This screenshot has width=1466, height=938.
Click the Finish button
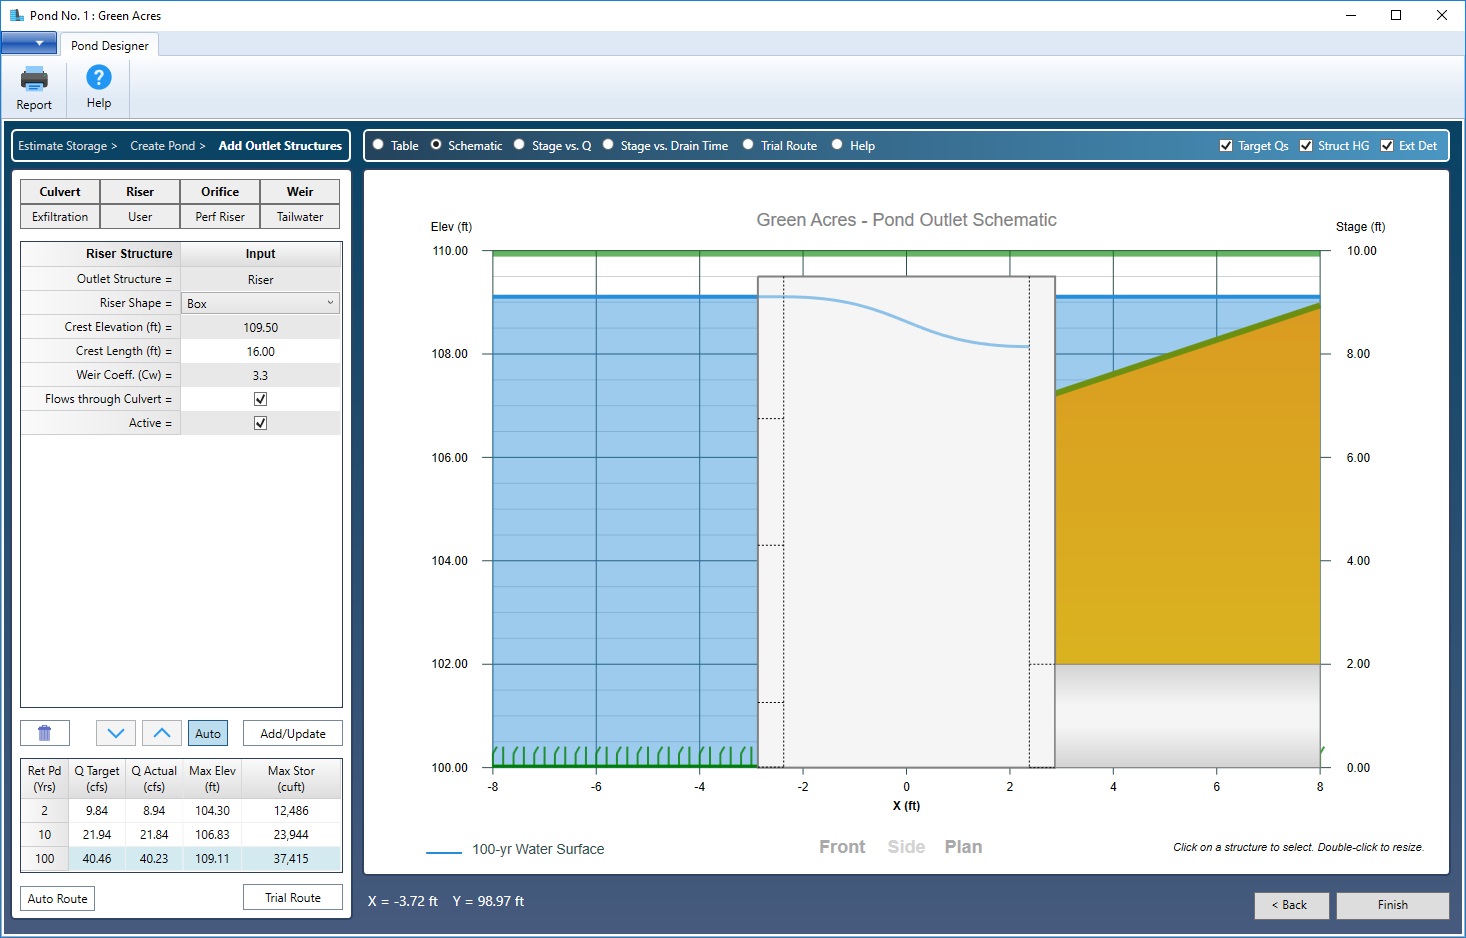1392,904
